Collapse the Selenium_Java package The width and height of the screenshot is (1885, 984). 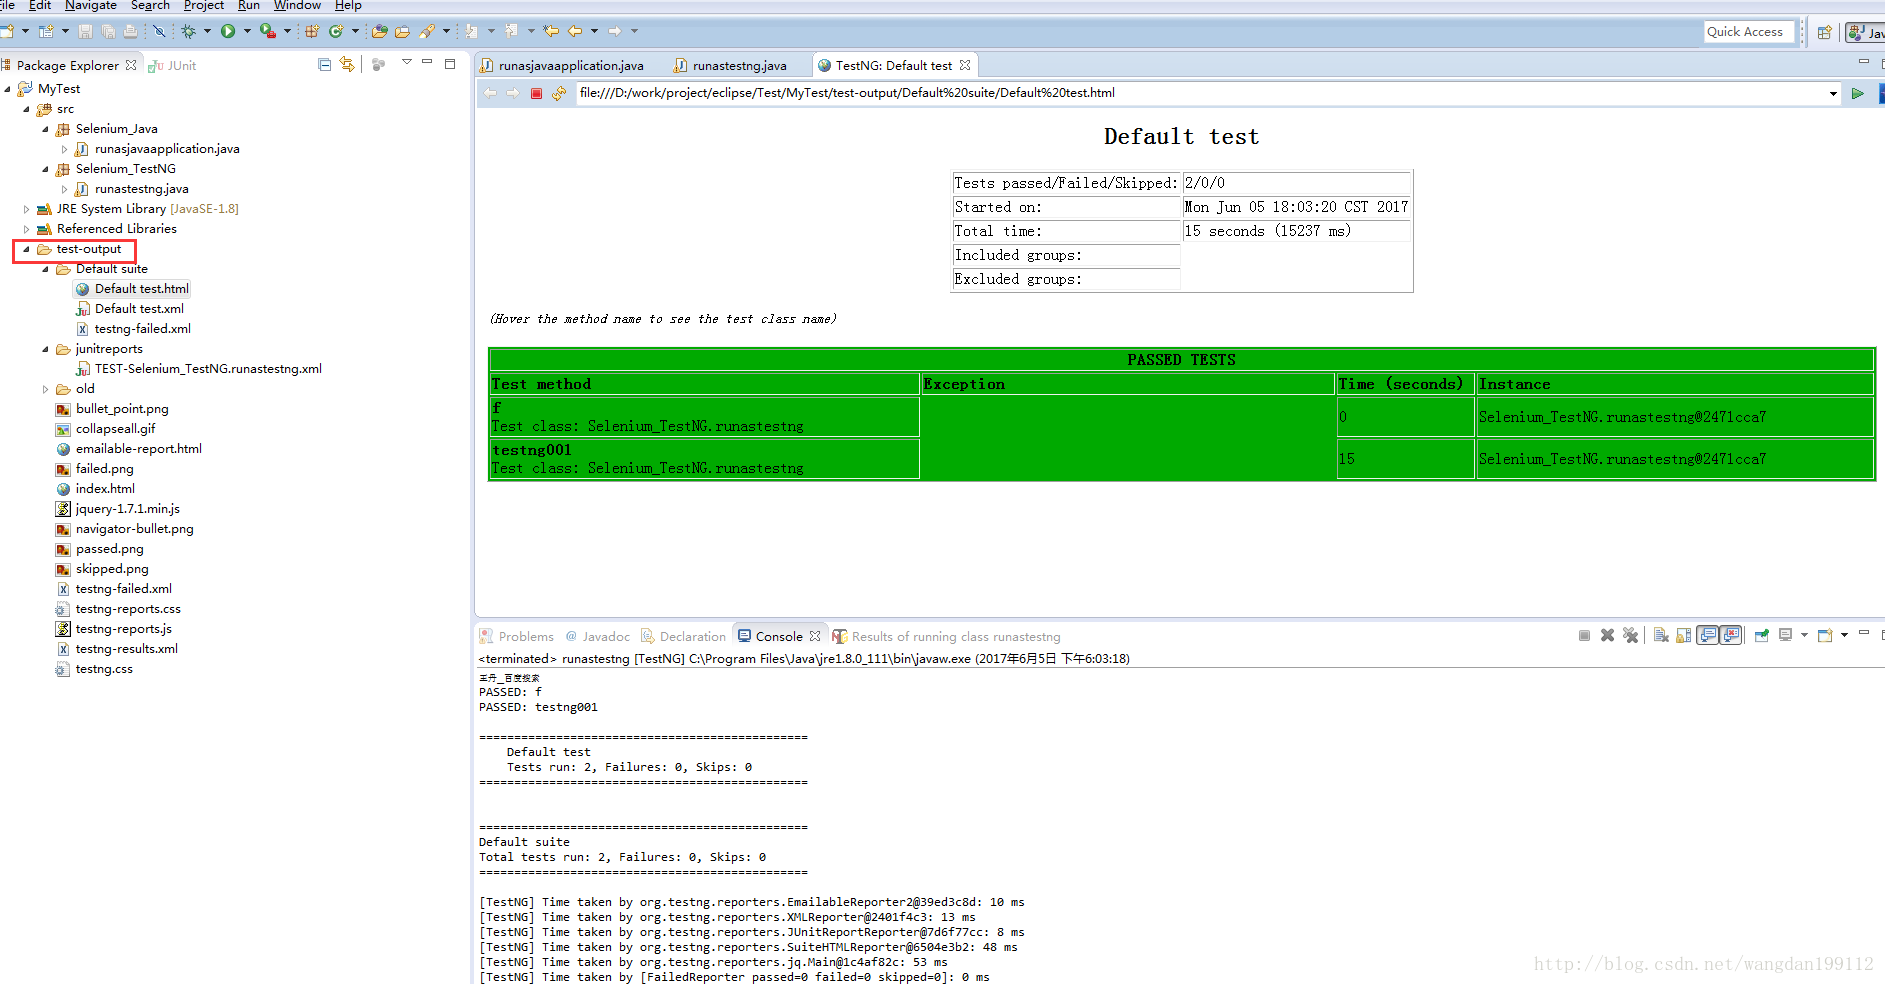pyautogui.click(x=45, y=129)
